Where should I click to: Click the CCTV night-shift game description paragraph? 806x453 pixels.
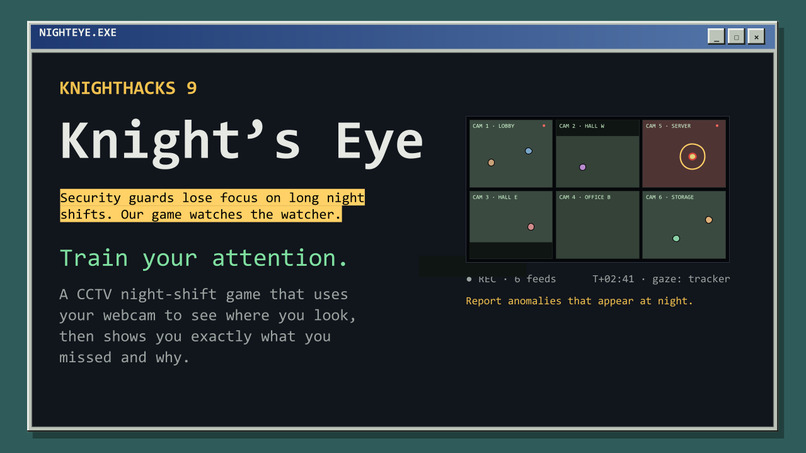[208, 325]
